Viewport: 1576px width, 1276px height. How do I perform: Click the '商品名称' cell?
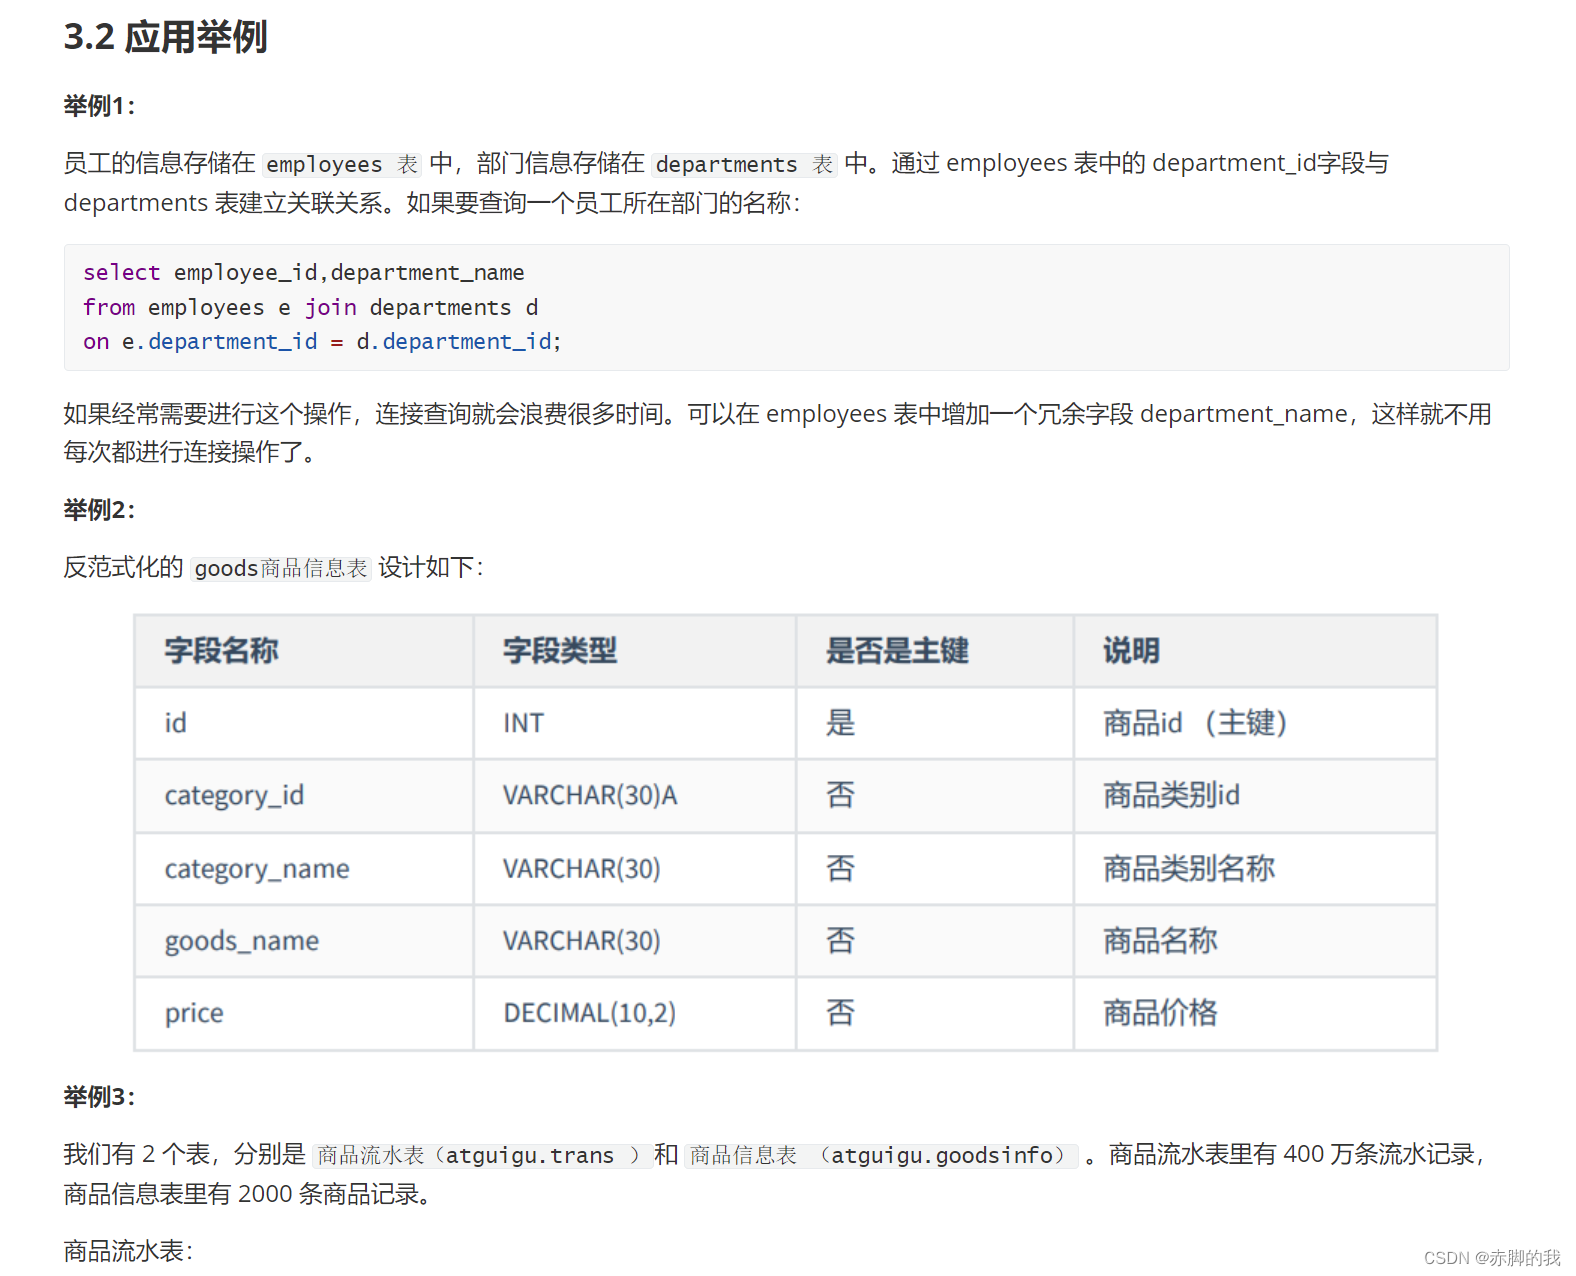click(x=1256, y=941)
